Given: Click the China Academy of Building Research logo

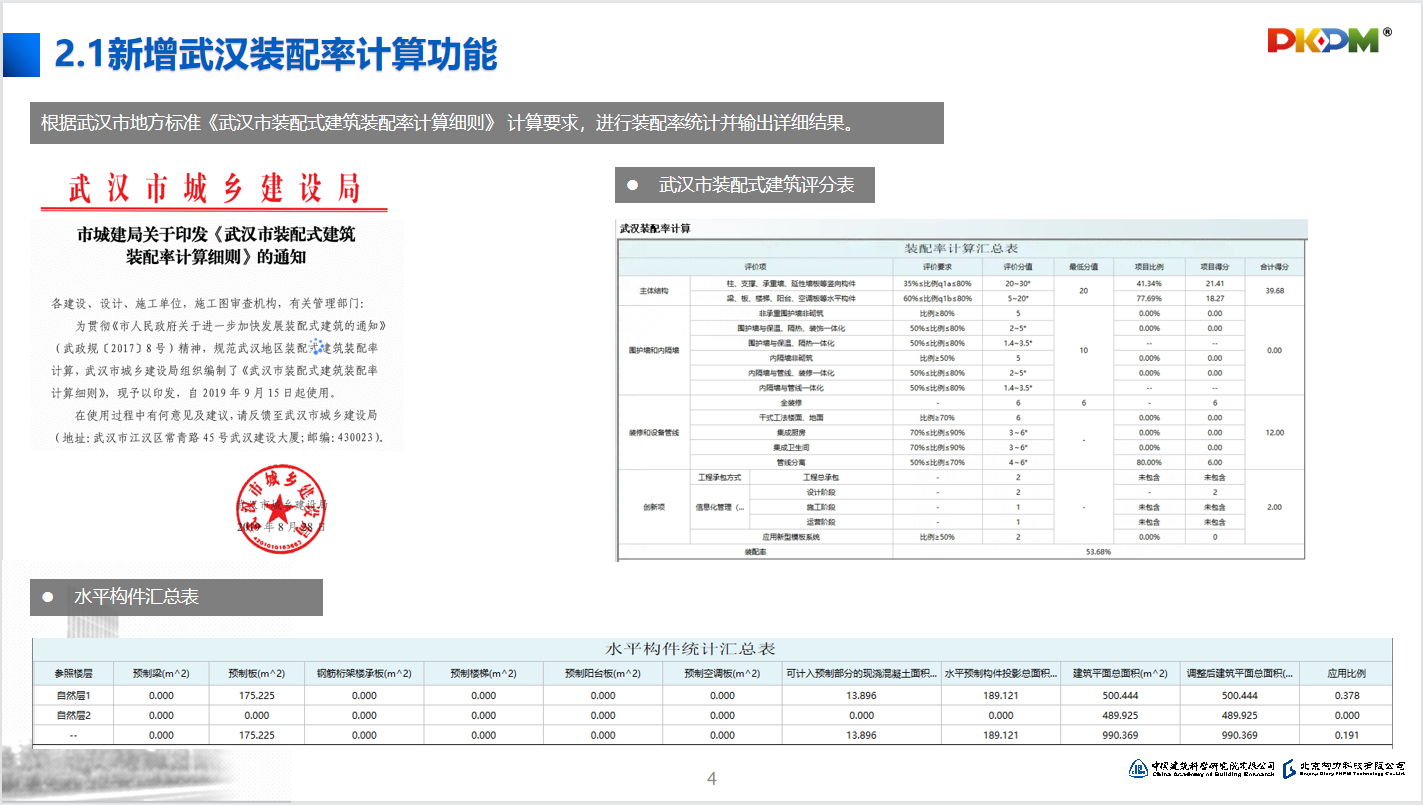Looking at the screenshot, I should point(1202,768).
